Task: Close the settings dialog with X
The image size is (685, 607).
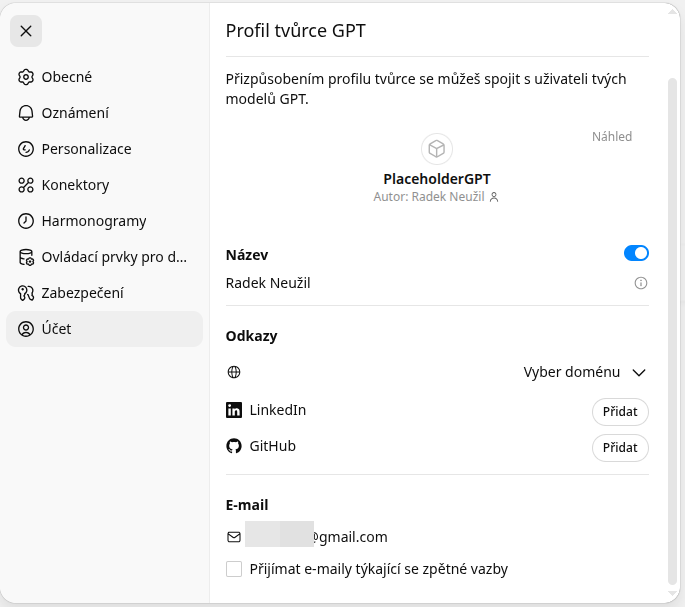Action: [x=26, y=31]
